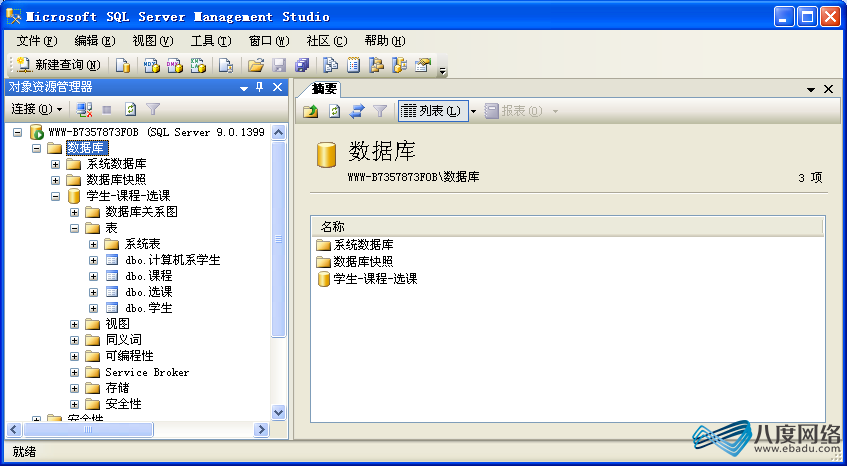This screenshot has height=466, width=847.
Task: Click the Synchronize arrows icon in summary toolbar
Action: (357, 111)
